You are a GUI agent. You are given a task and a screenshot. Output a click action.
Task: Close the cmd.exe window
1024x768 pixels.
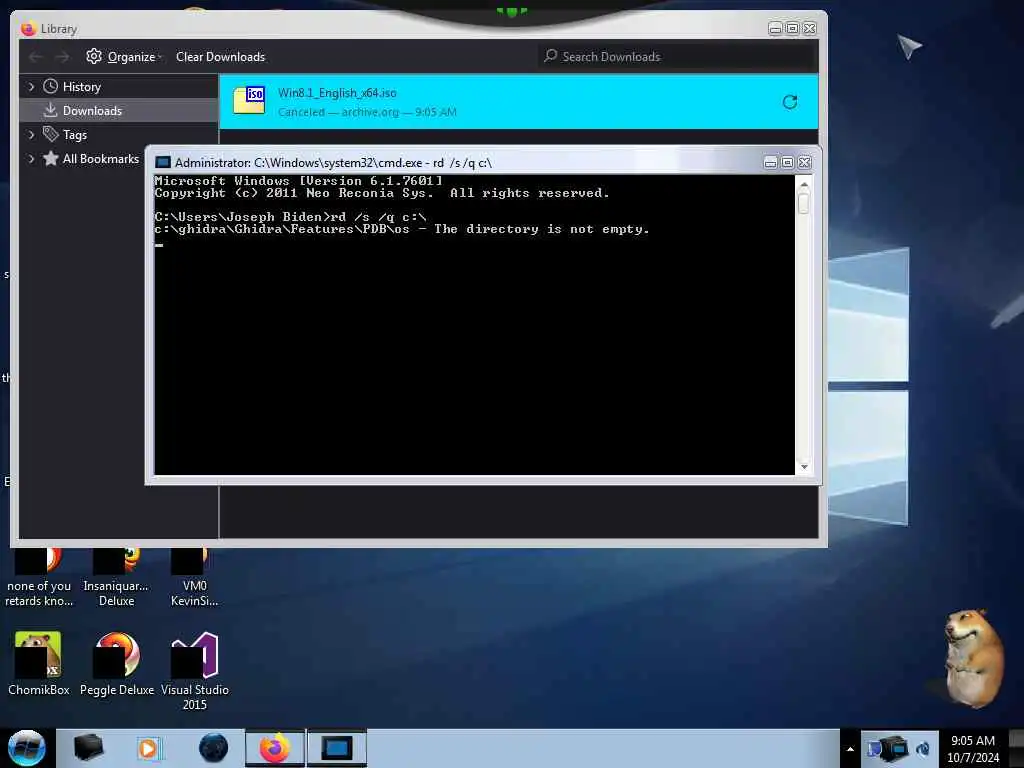pyautogui.click(x=805, y=163)
